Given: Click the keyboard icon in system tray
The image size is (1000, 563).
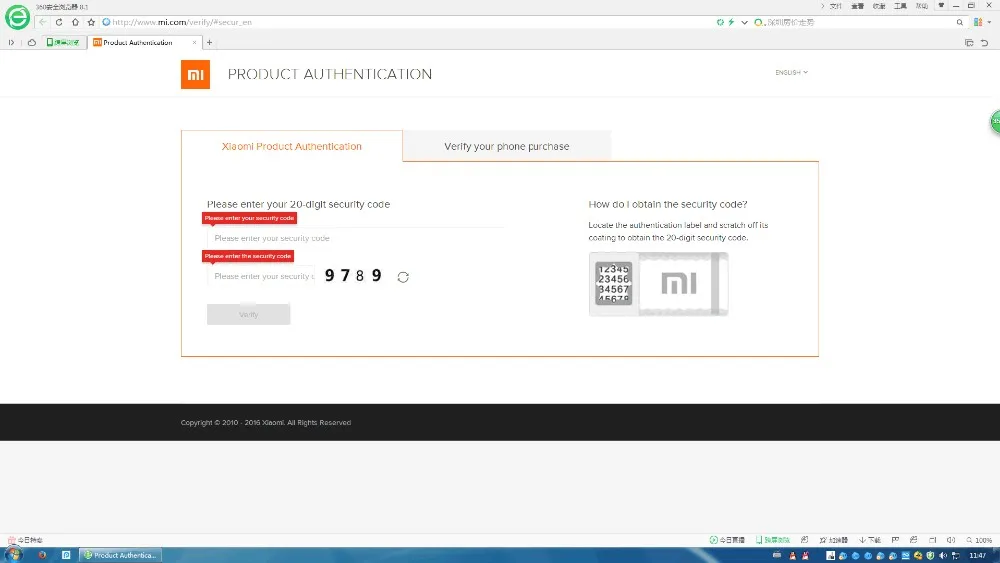Looking at the screenshot, I should pos(777,555).
